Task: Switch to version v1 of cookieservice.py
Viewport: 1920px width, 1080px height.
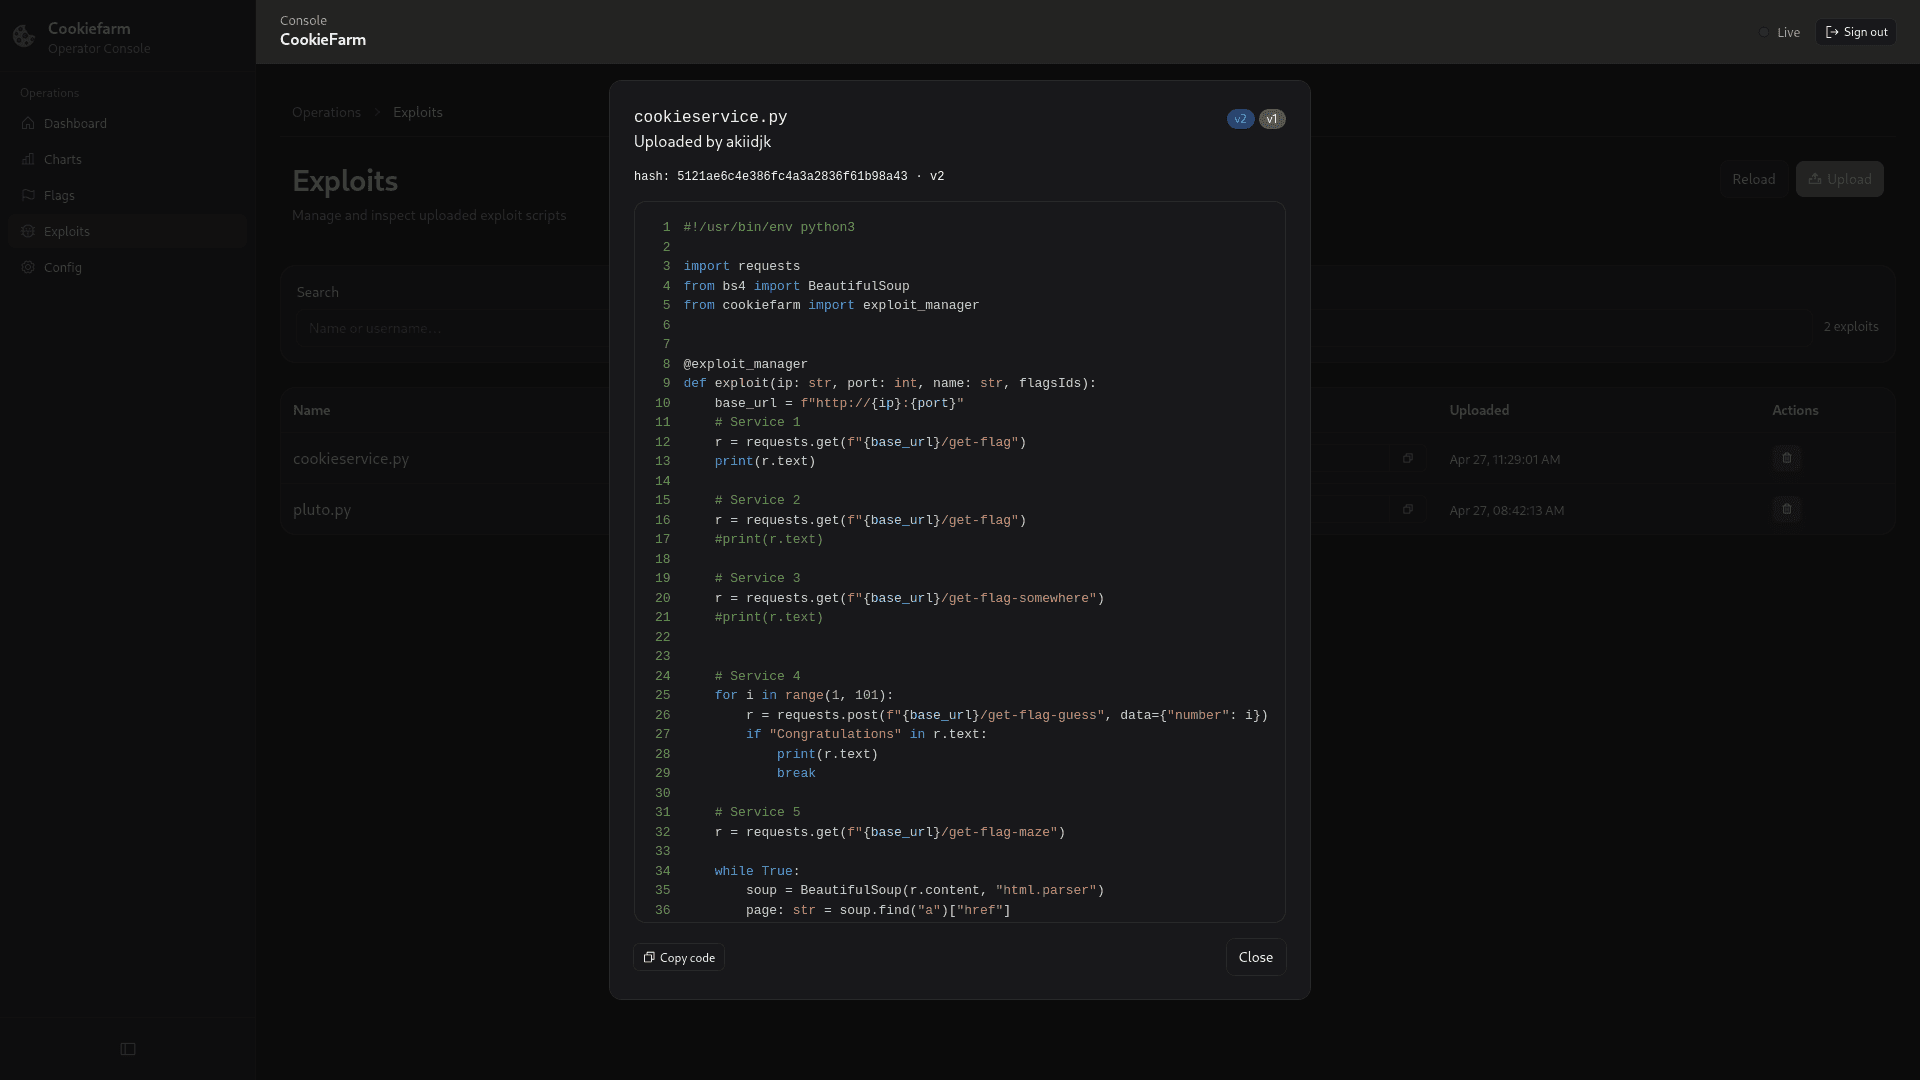Action: coord(1271,119)
